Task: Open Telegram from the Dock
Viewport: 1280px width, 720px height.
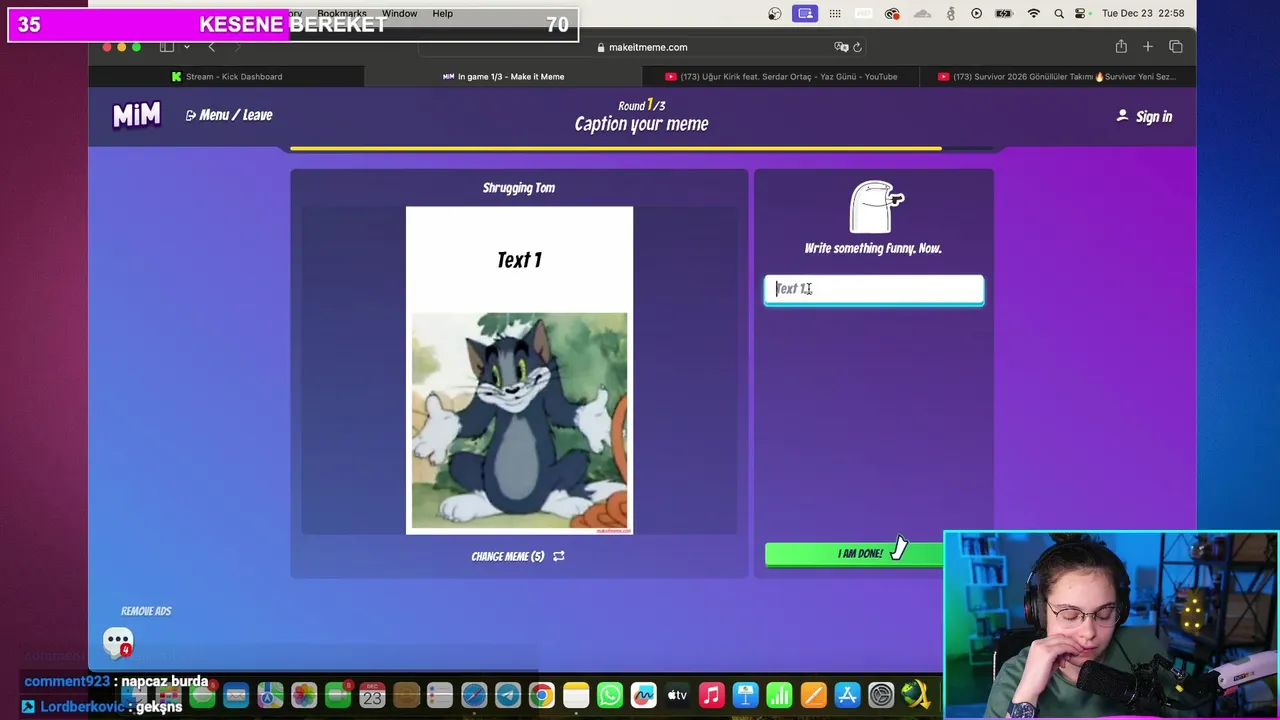Action: coord(508,695)
